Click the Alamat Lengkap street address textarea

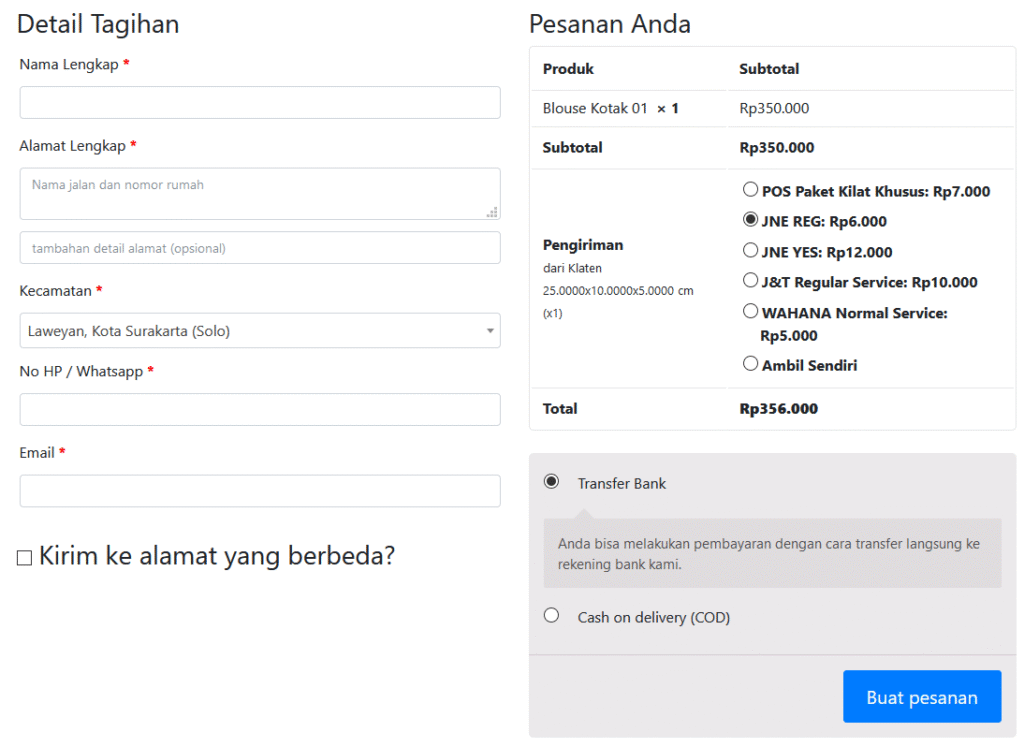coord(259,193)
